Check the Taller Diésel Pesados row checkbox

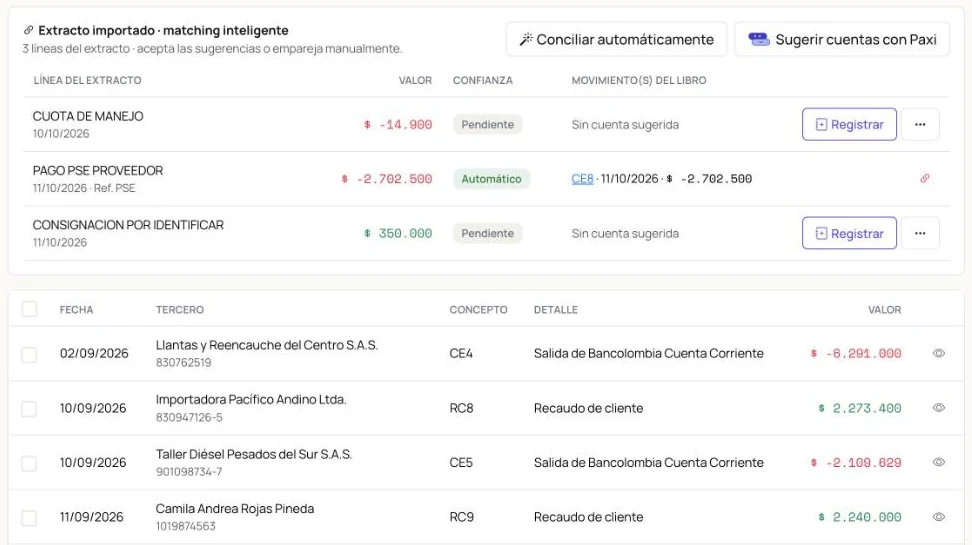coord(29,463)
